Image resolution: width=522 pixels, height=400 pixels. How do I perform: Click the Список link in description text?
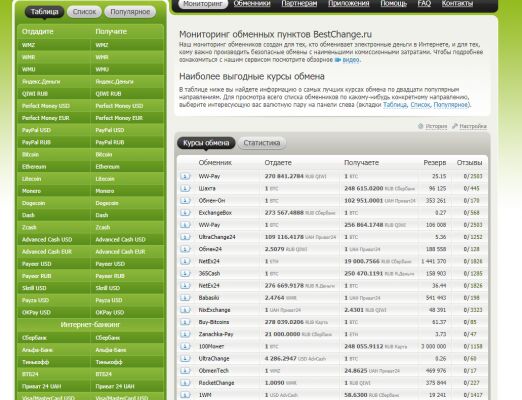click(420, 105)
